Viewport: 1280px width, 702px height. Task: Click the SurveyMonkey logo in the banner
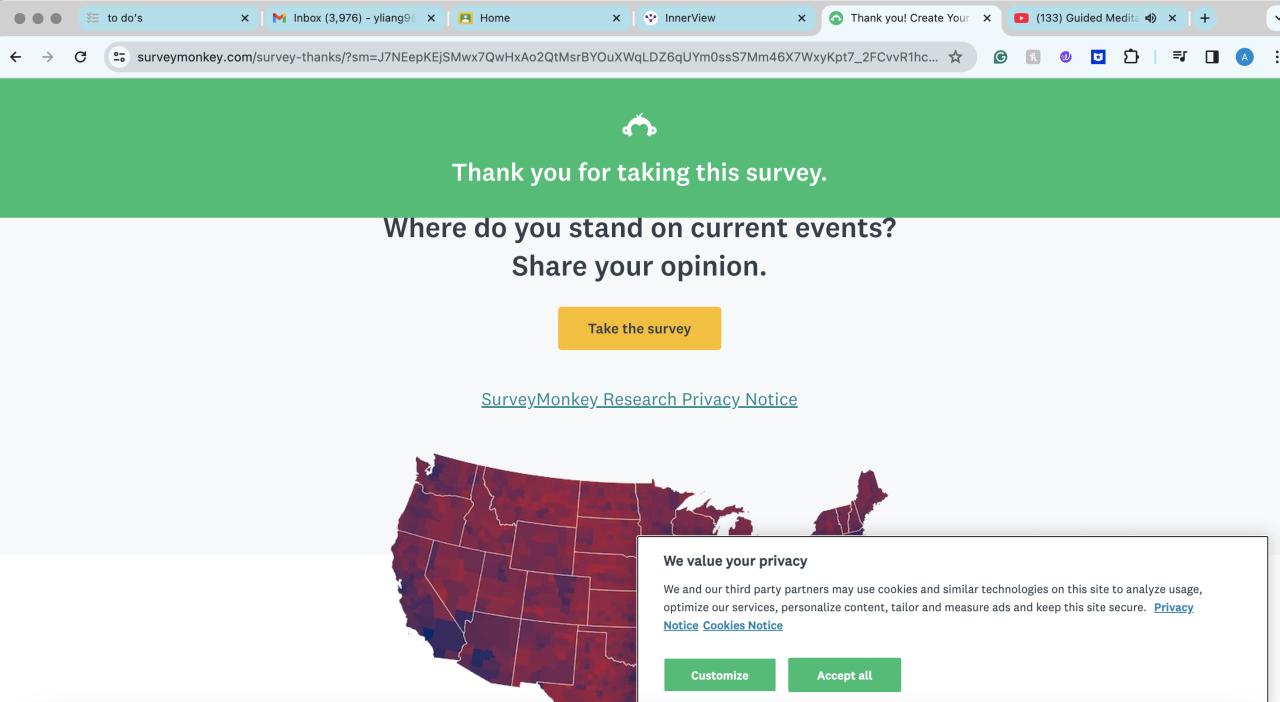click(639, 126)
